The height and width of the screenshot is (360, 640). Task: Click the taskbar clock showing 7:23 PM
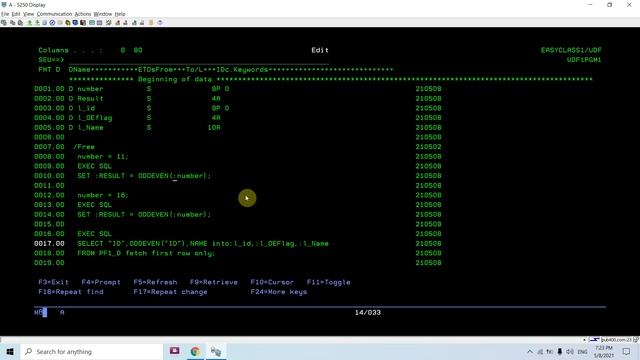(604, 351)
